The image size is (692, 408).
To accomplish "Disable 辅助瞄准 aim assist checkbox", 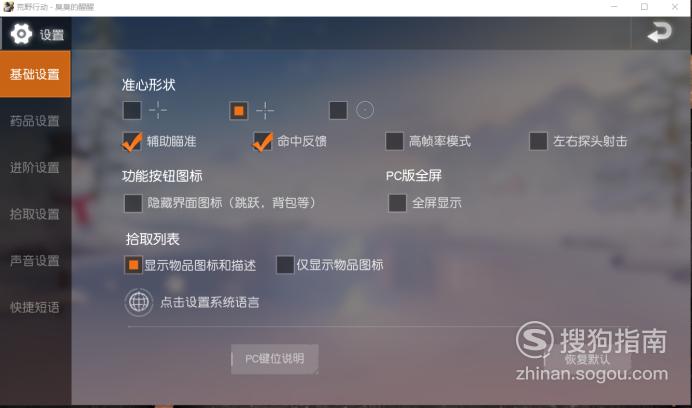I will click(x=132, y=142).
